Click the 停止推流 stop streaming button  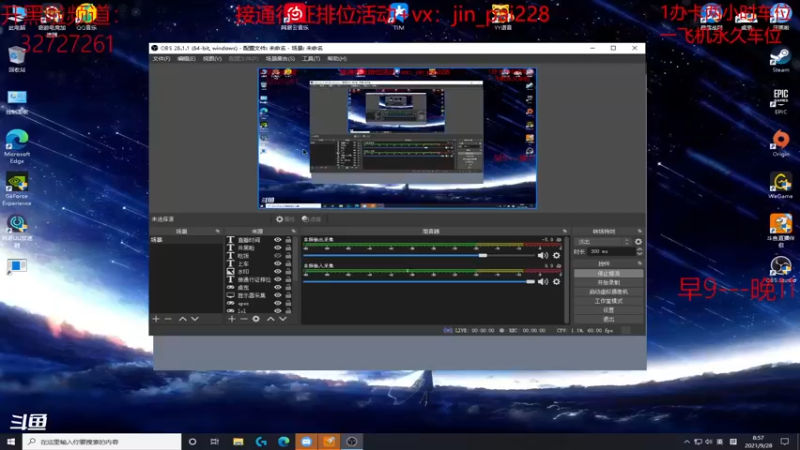[608, 273]
